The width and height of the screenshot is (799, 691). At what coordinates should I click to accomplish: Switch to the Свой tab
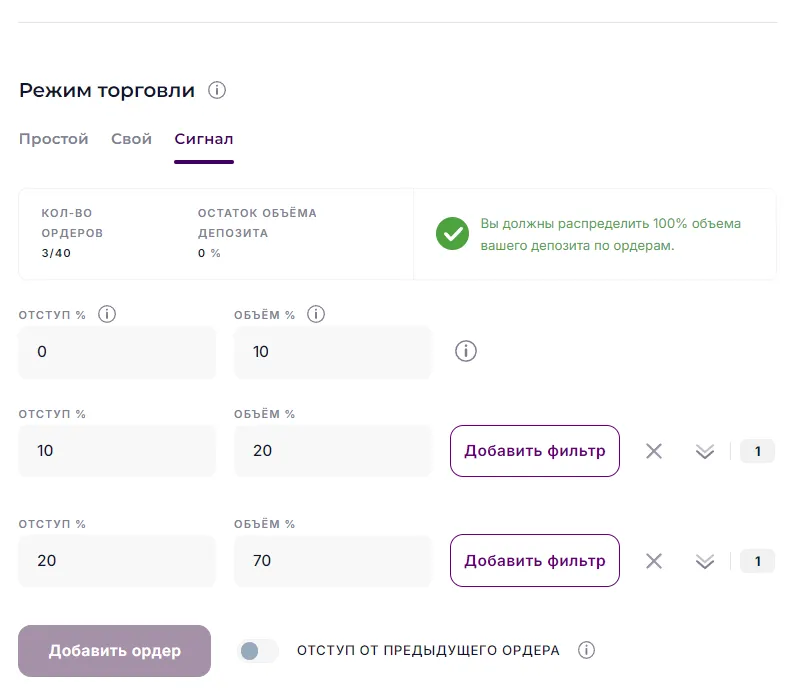click(x=131, y=139)
